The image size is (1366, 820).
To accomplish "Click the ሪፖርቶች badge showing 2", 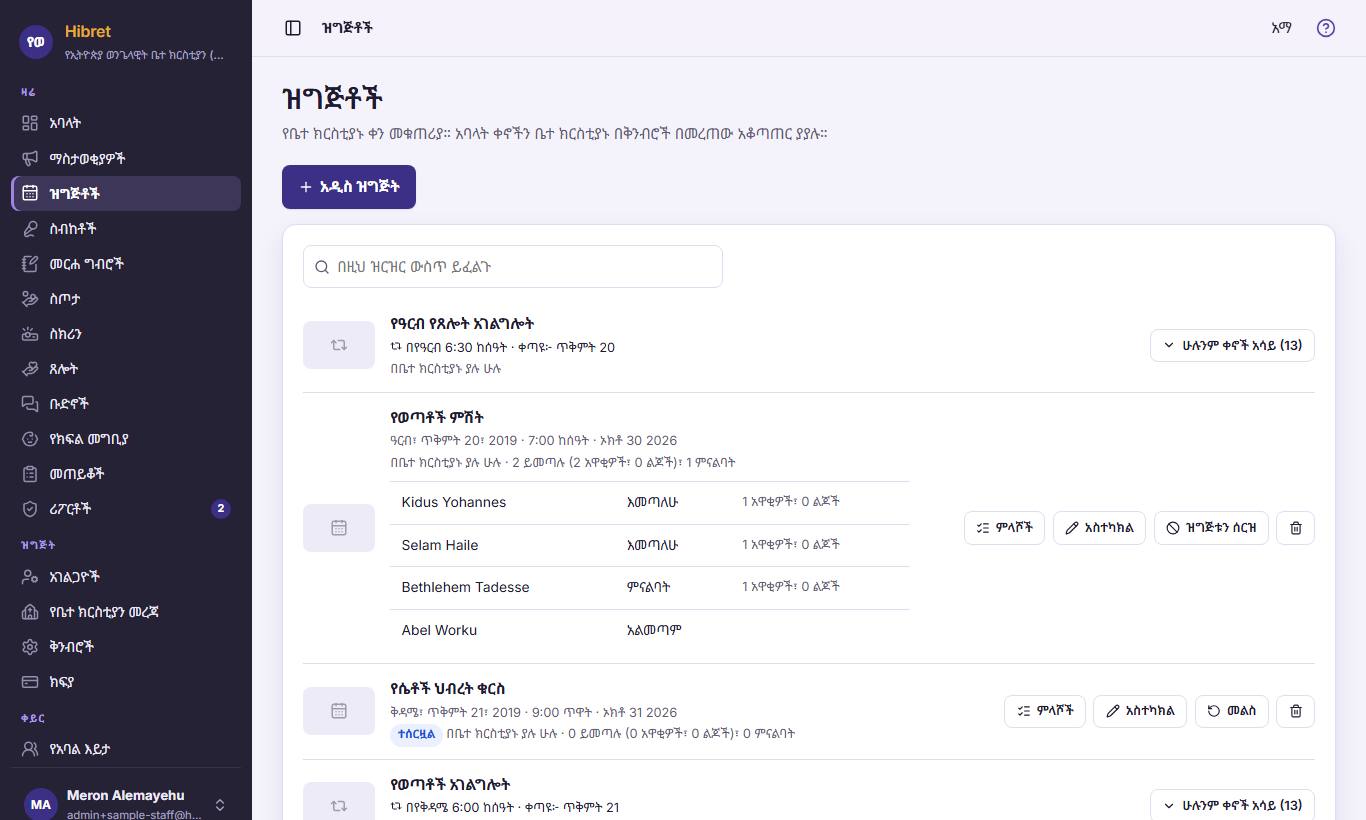I will [221, 508].
